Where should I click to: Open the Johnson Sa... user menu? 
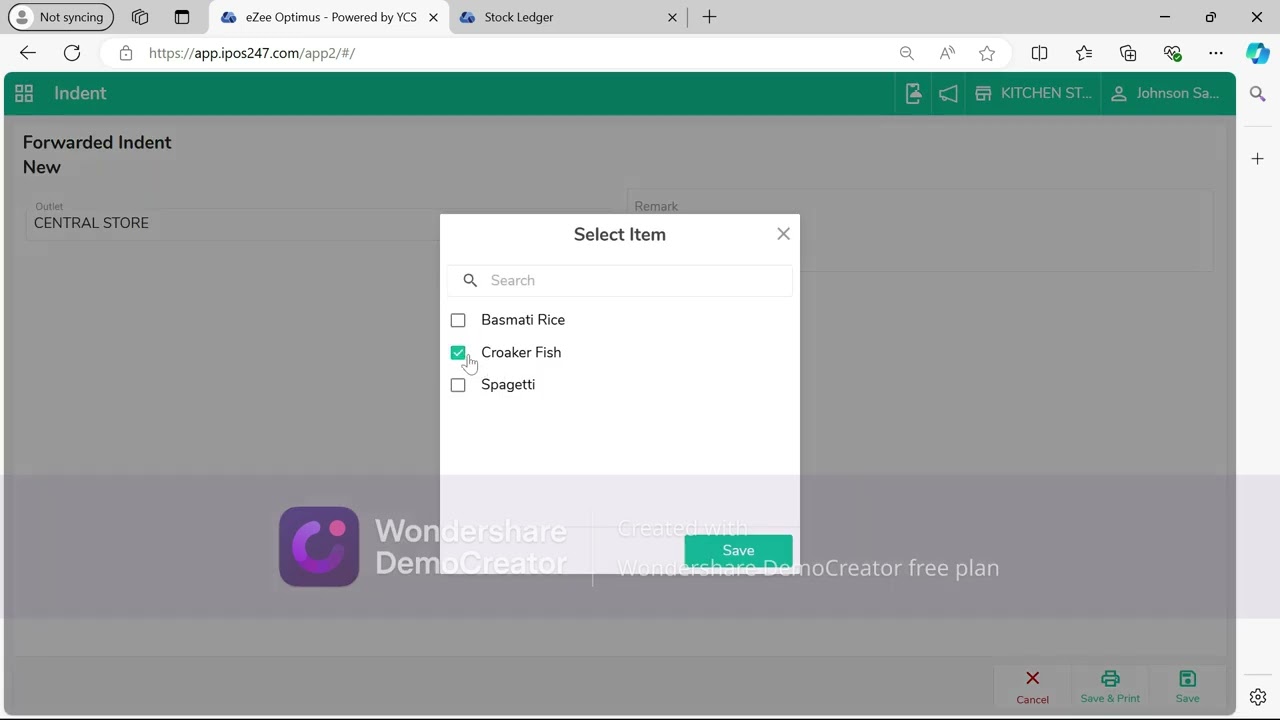(1164, 93)
